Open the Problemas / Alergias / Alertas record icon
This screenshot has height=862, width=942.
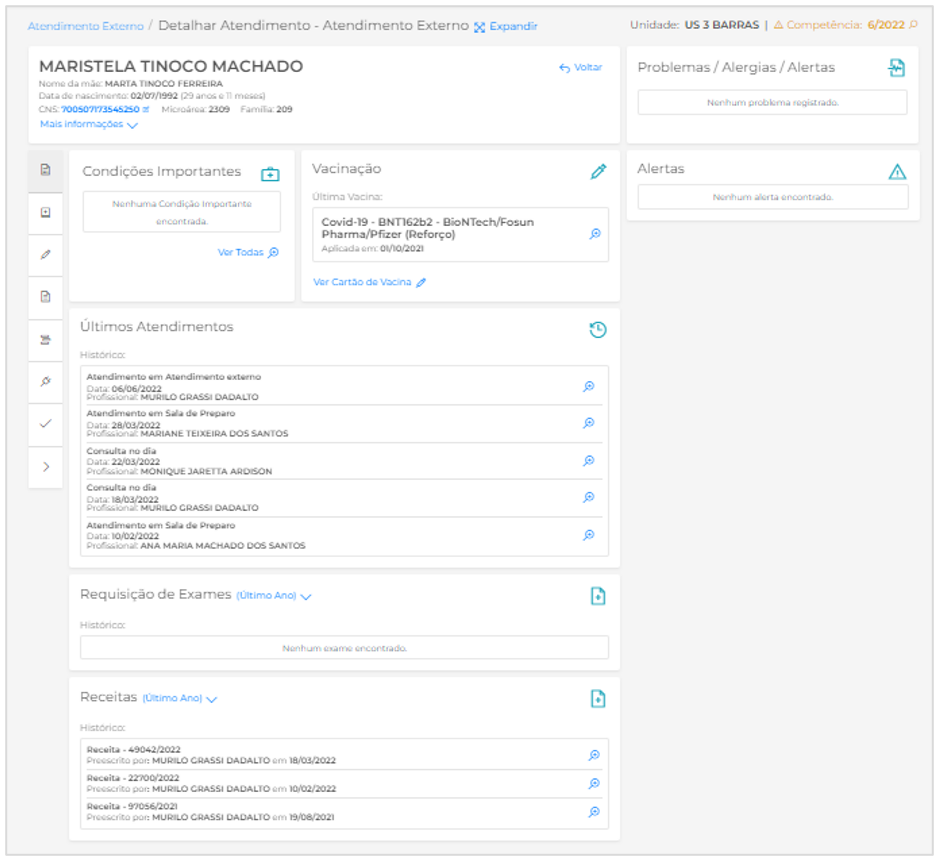896,68
